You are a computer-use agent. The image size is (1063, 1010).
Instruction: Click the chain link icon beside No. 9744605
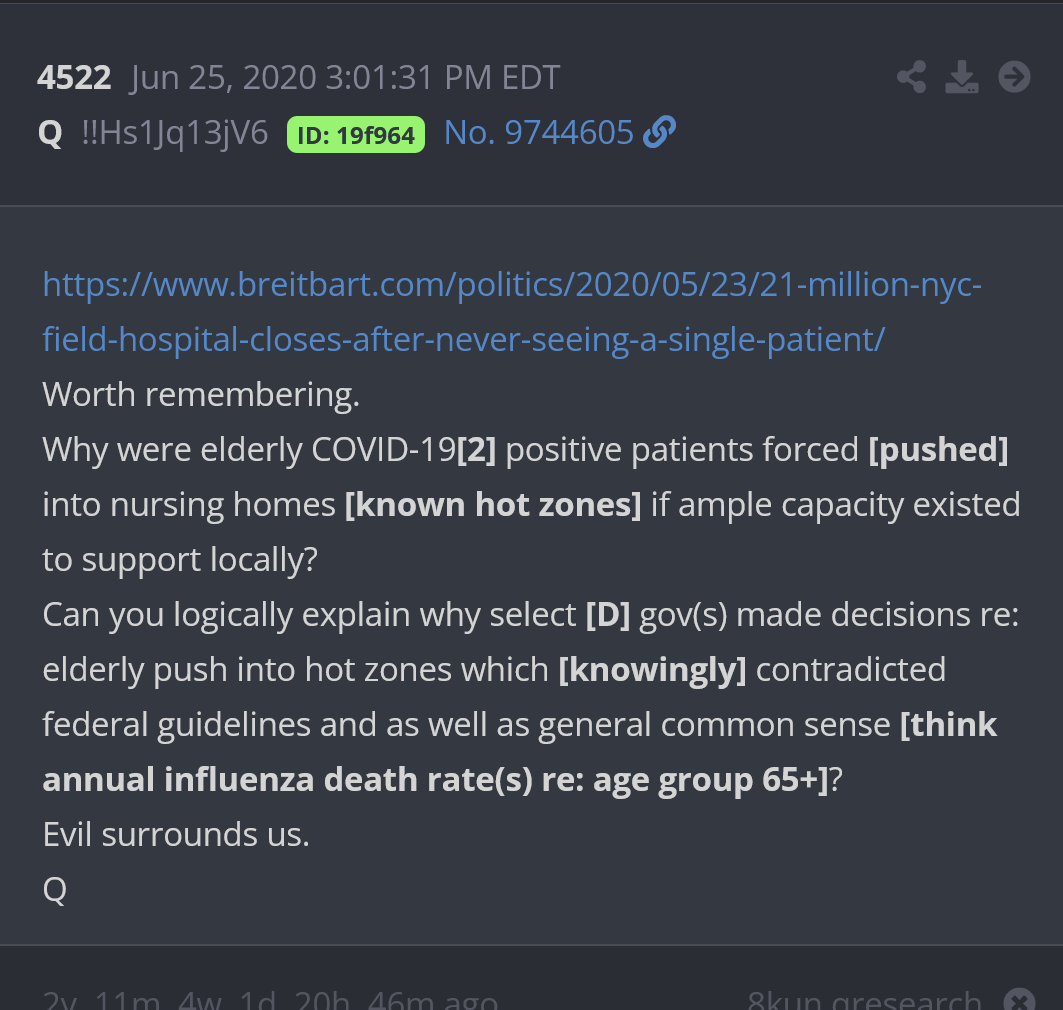tap(660, 132)
